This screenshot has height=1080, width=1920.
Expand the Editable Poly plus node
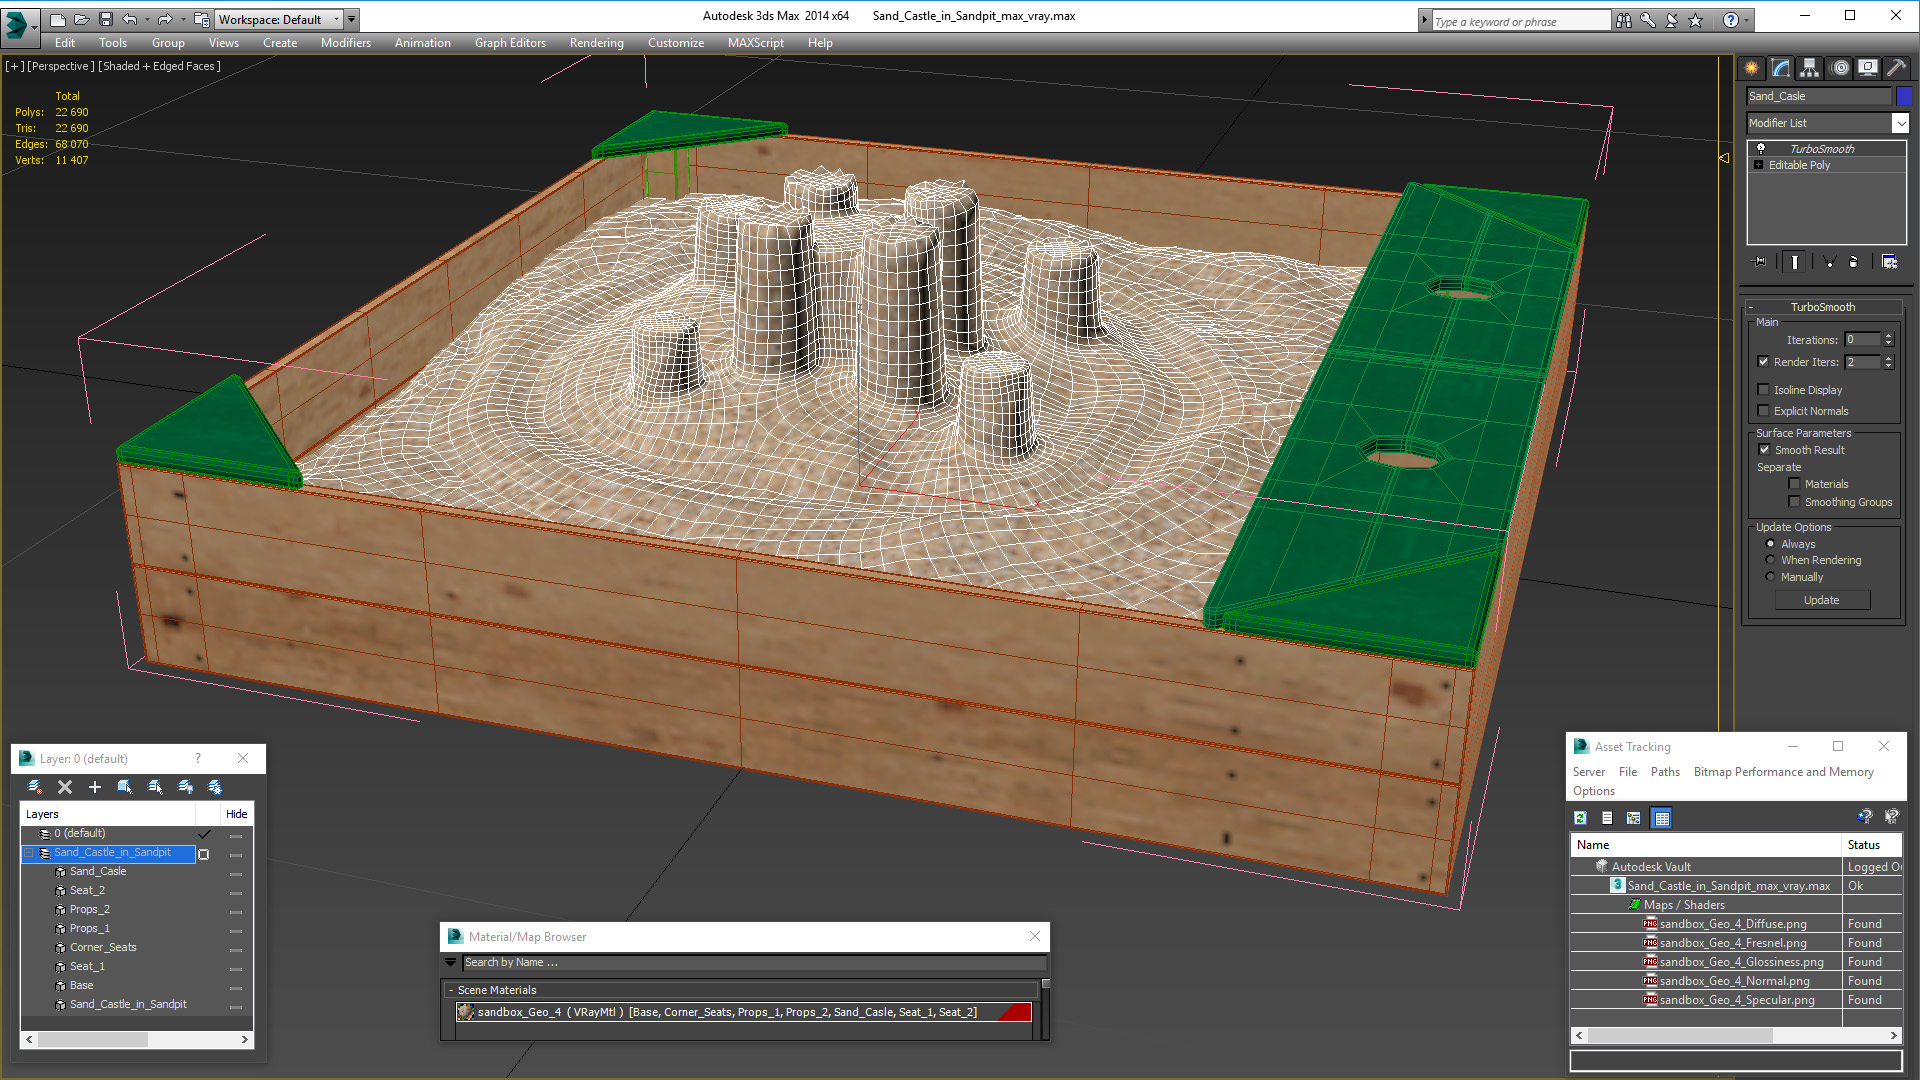click(1758, 165)
